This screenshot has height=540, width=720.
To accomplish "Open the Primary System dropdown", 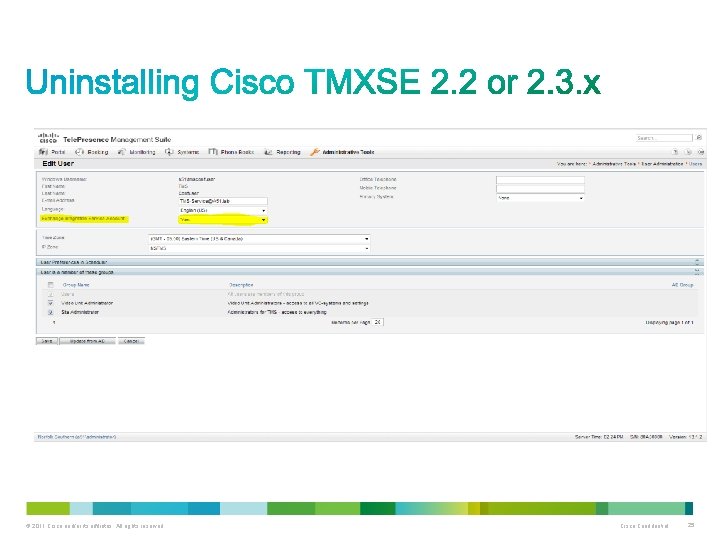I will (x=540, y=198).
